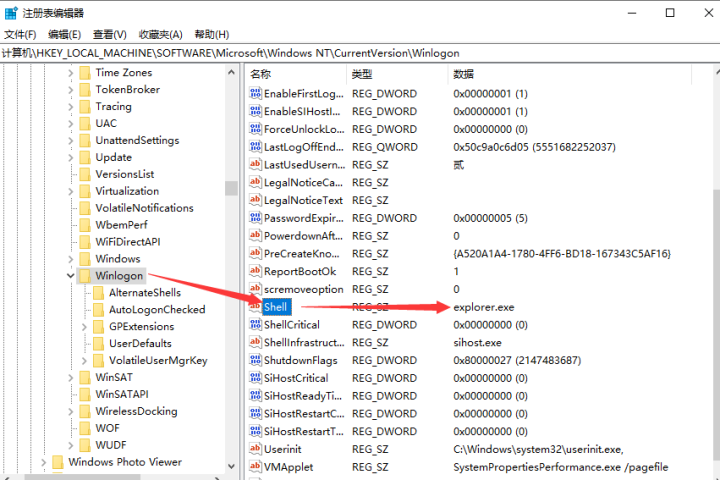Click the tree pane vertical scrollbar thumb

[231, 188]
